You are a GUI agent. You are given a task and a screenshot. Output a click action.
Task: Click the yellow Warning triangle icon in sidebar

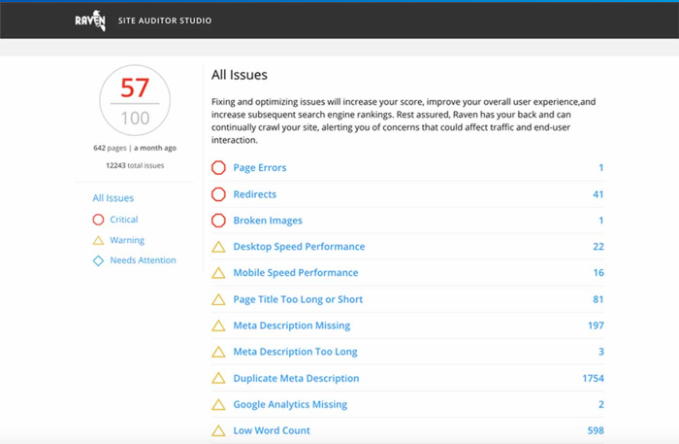pyautogui.click(x=98, y=240)
